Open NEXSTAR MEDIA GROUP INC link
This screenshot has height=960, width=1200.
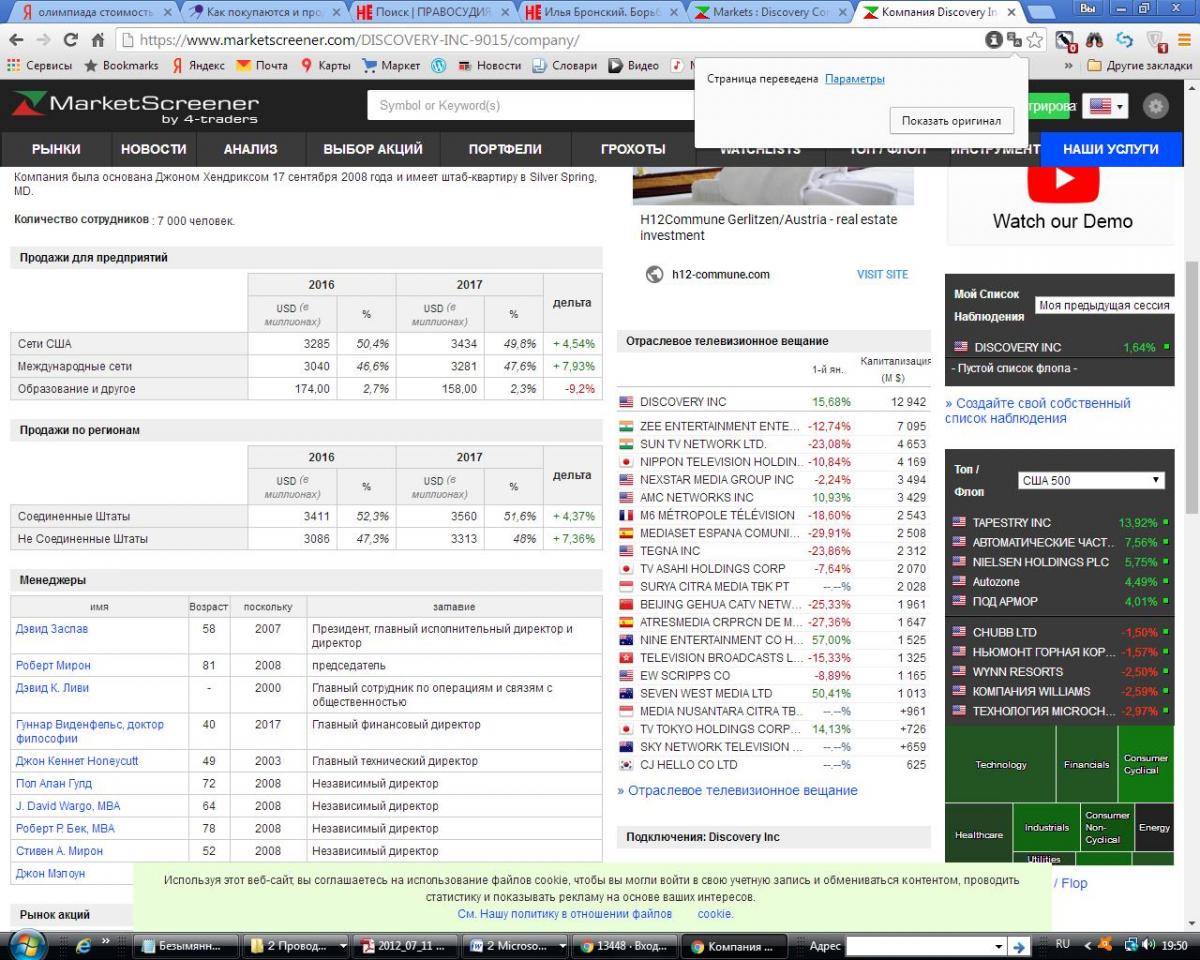[x=716, y=479]
